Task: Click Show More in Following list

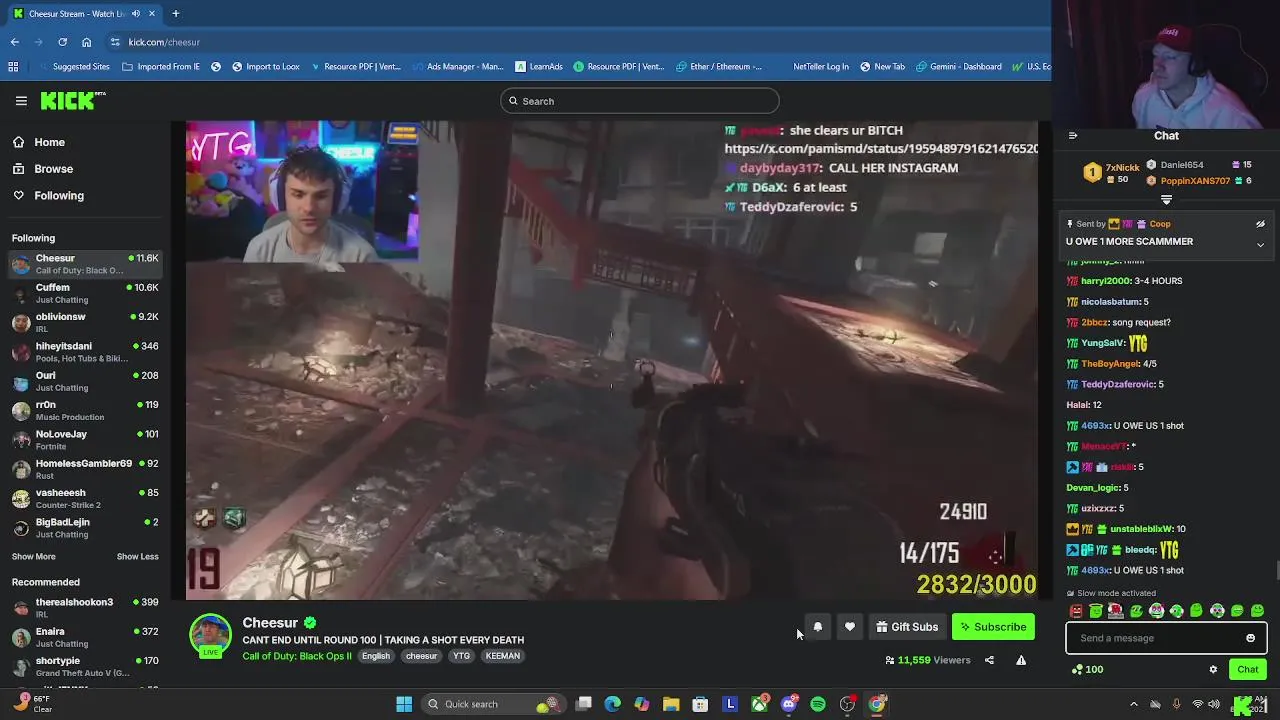Action: [x=34, y=557]
